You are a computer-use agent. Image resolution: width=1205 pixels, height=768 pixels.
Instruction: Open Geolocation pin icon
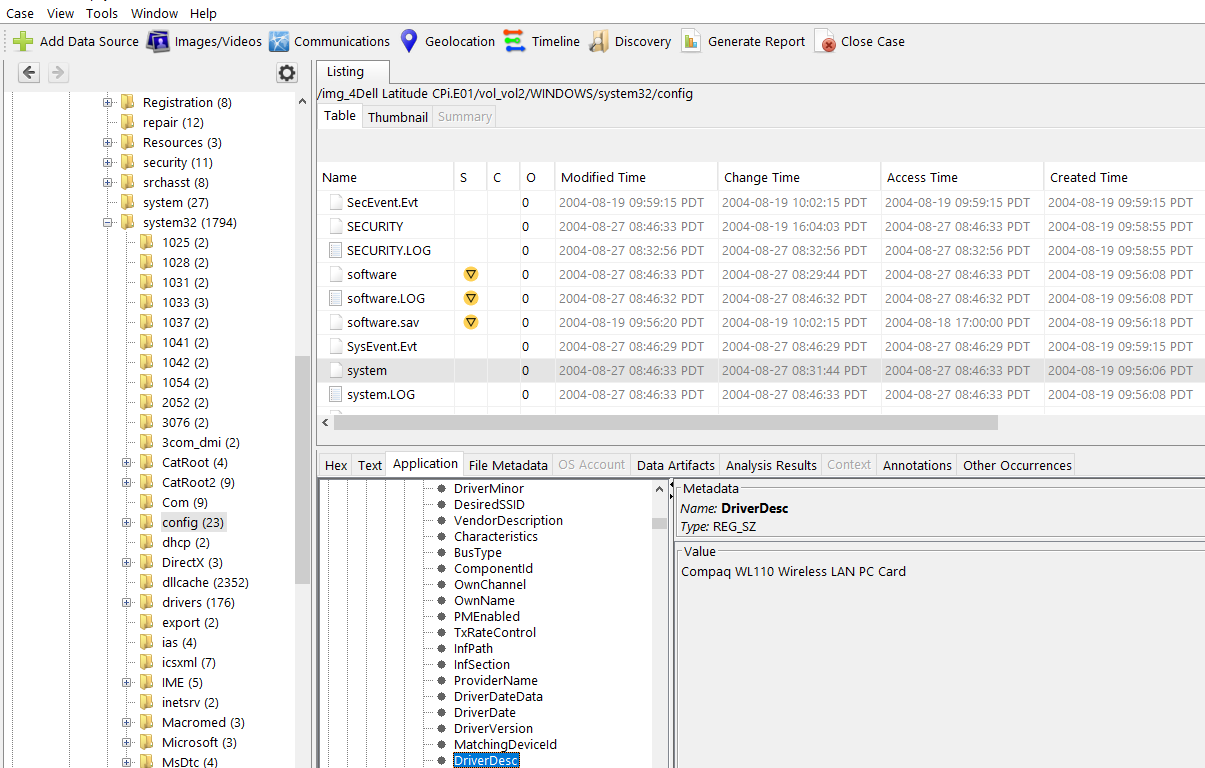(x=408, y=41)
